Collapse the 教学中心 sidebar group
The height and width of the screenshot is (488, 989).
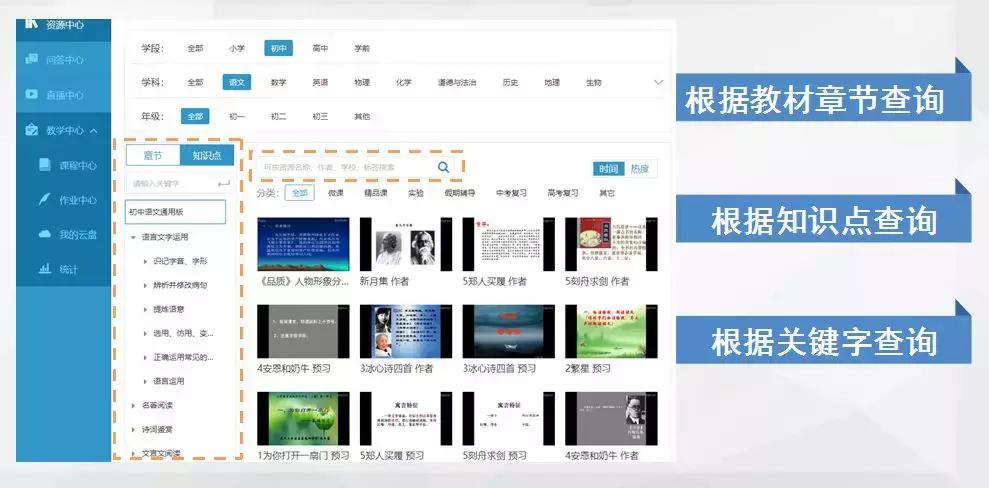point(94,131)
